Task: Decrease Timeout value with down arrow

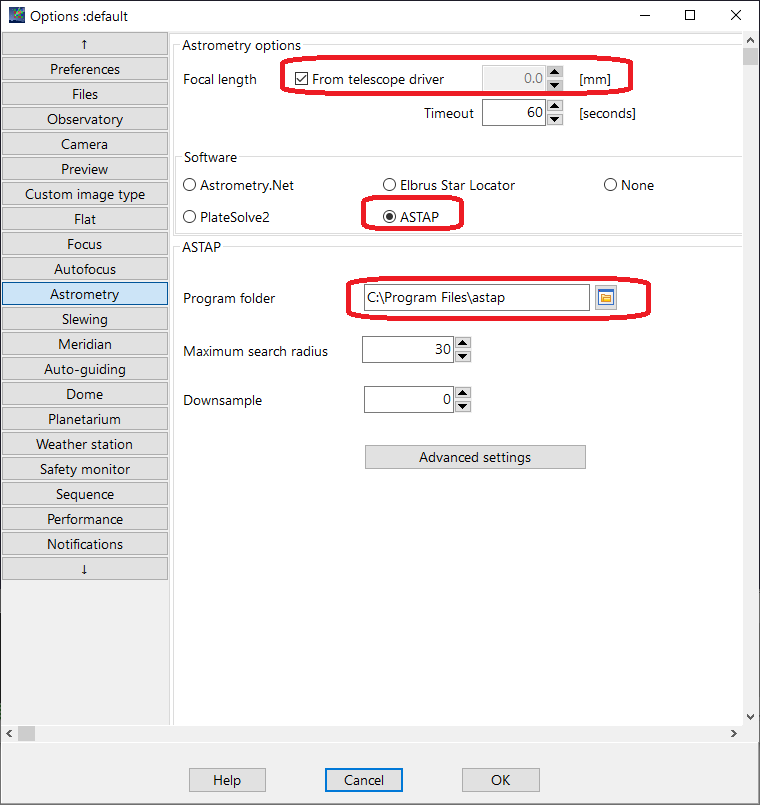Action: click(554, 119)
